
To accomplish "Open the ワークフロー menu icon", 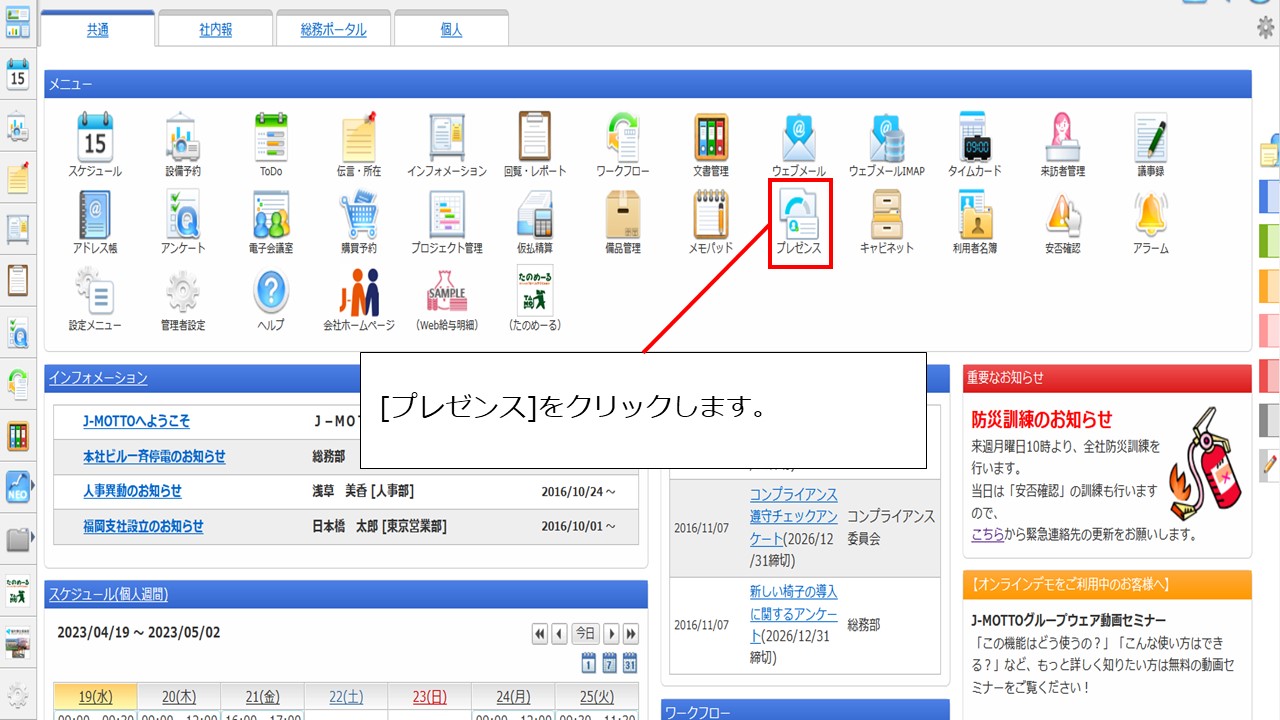I will (623, 138).
